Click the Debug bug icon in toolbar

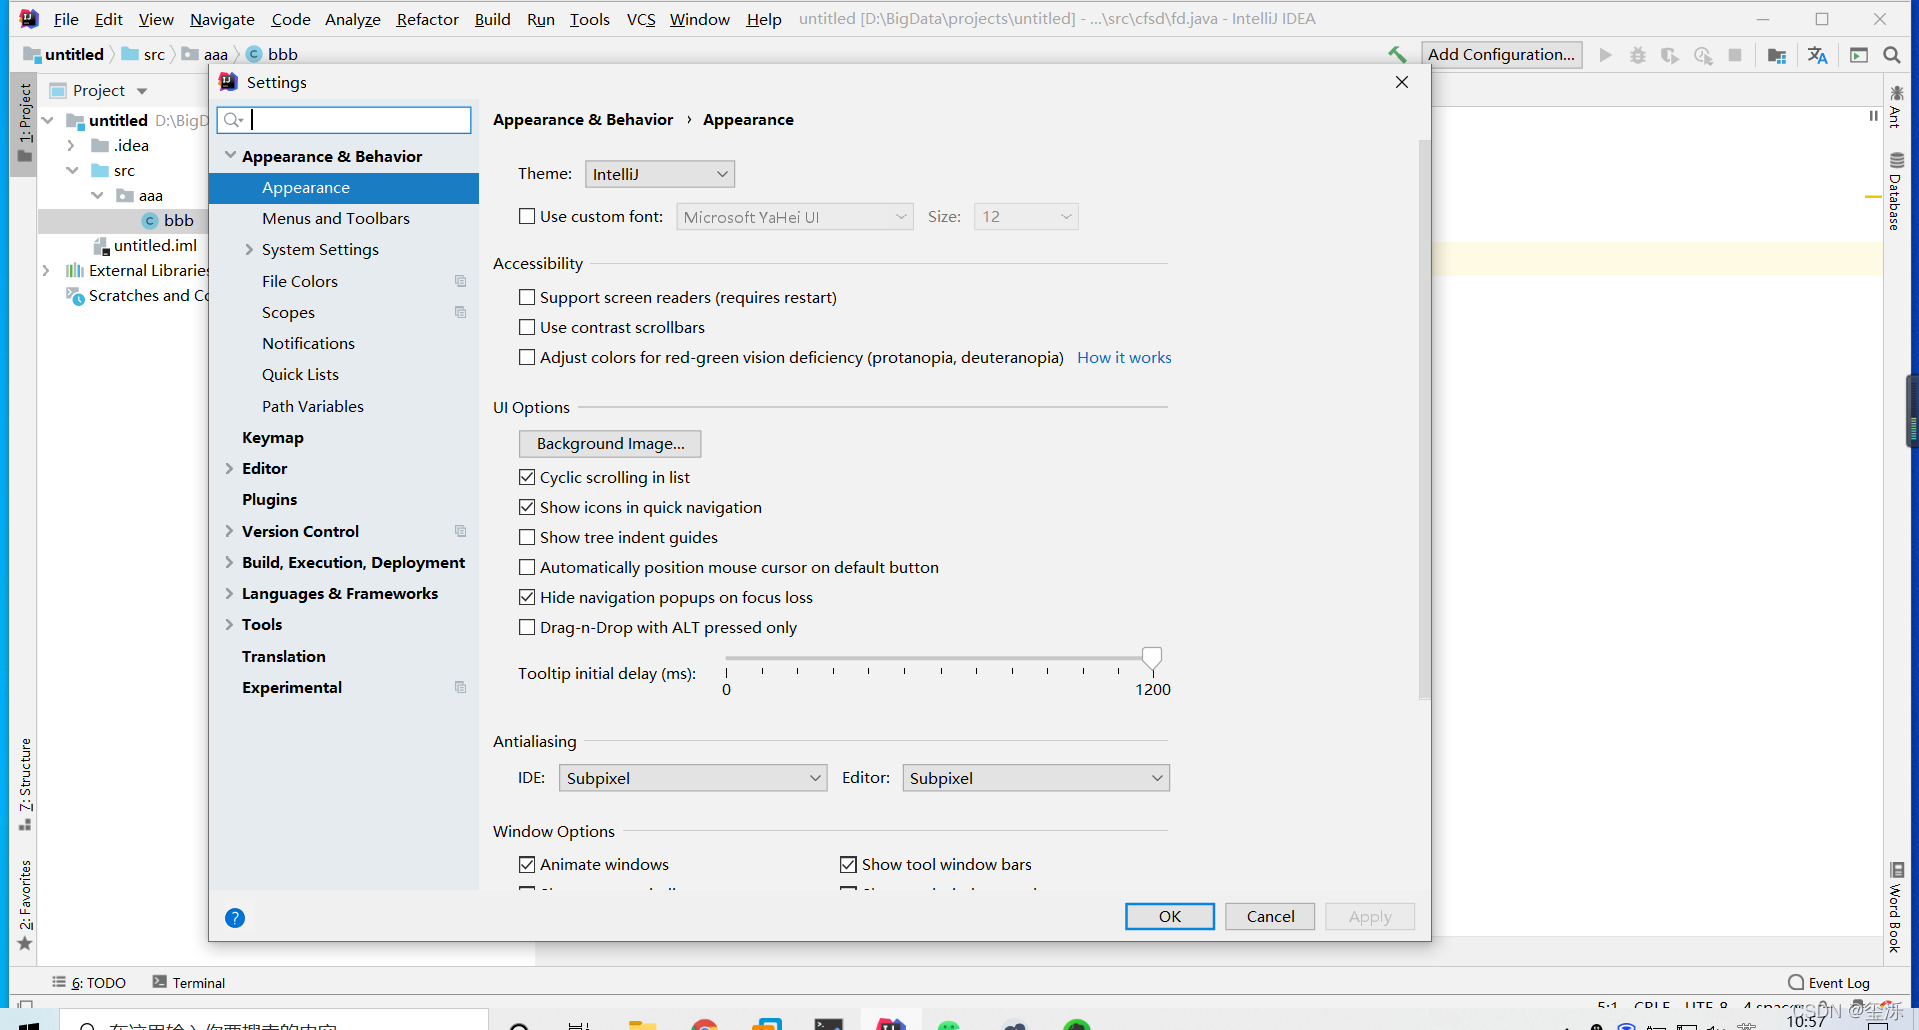click(x=1638, y=55)
